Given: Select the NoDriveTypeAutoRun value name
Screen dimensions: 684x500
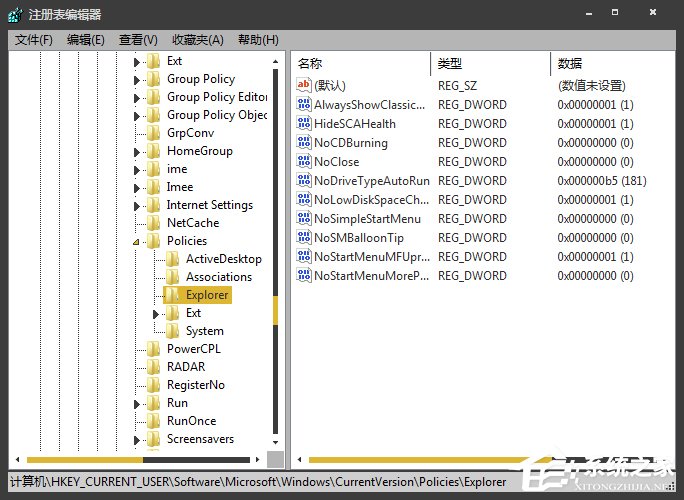Looking at the screenshot, I should pyautogui.click(x=372, y=181).
